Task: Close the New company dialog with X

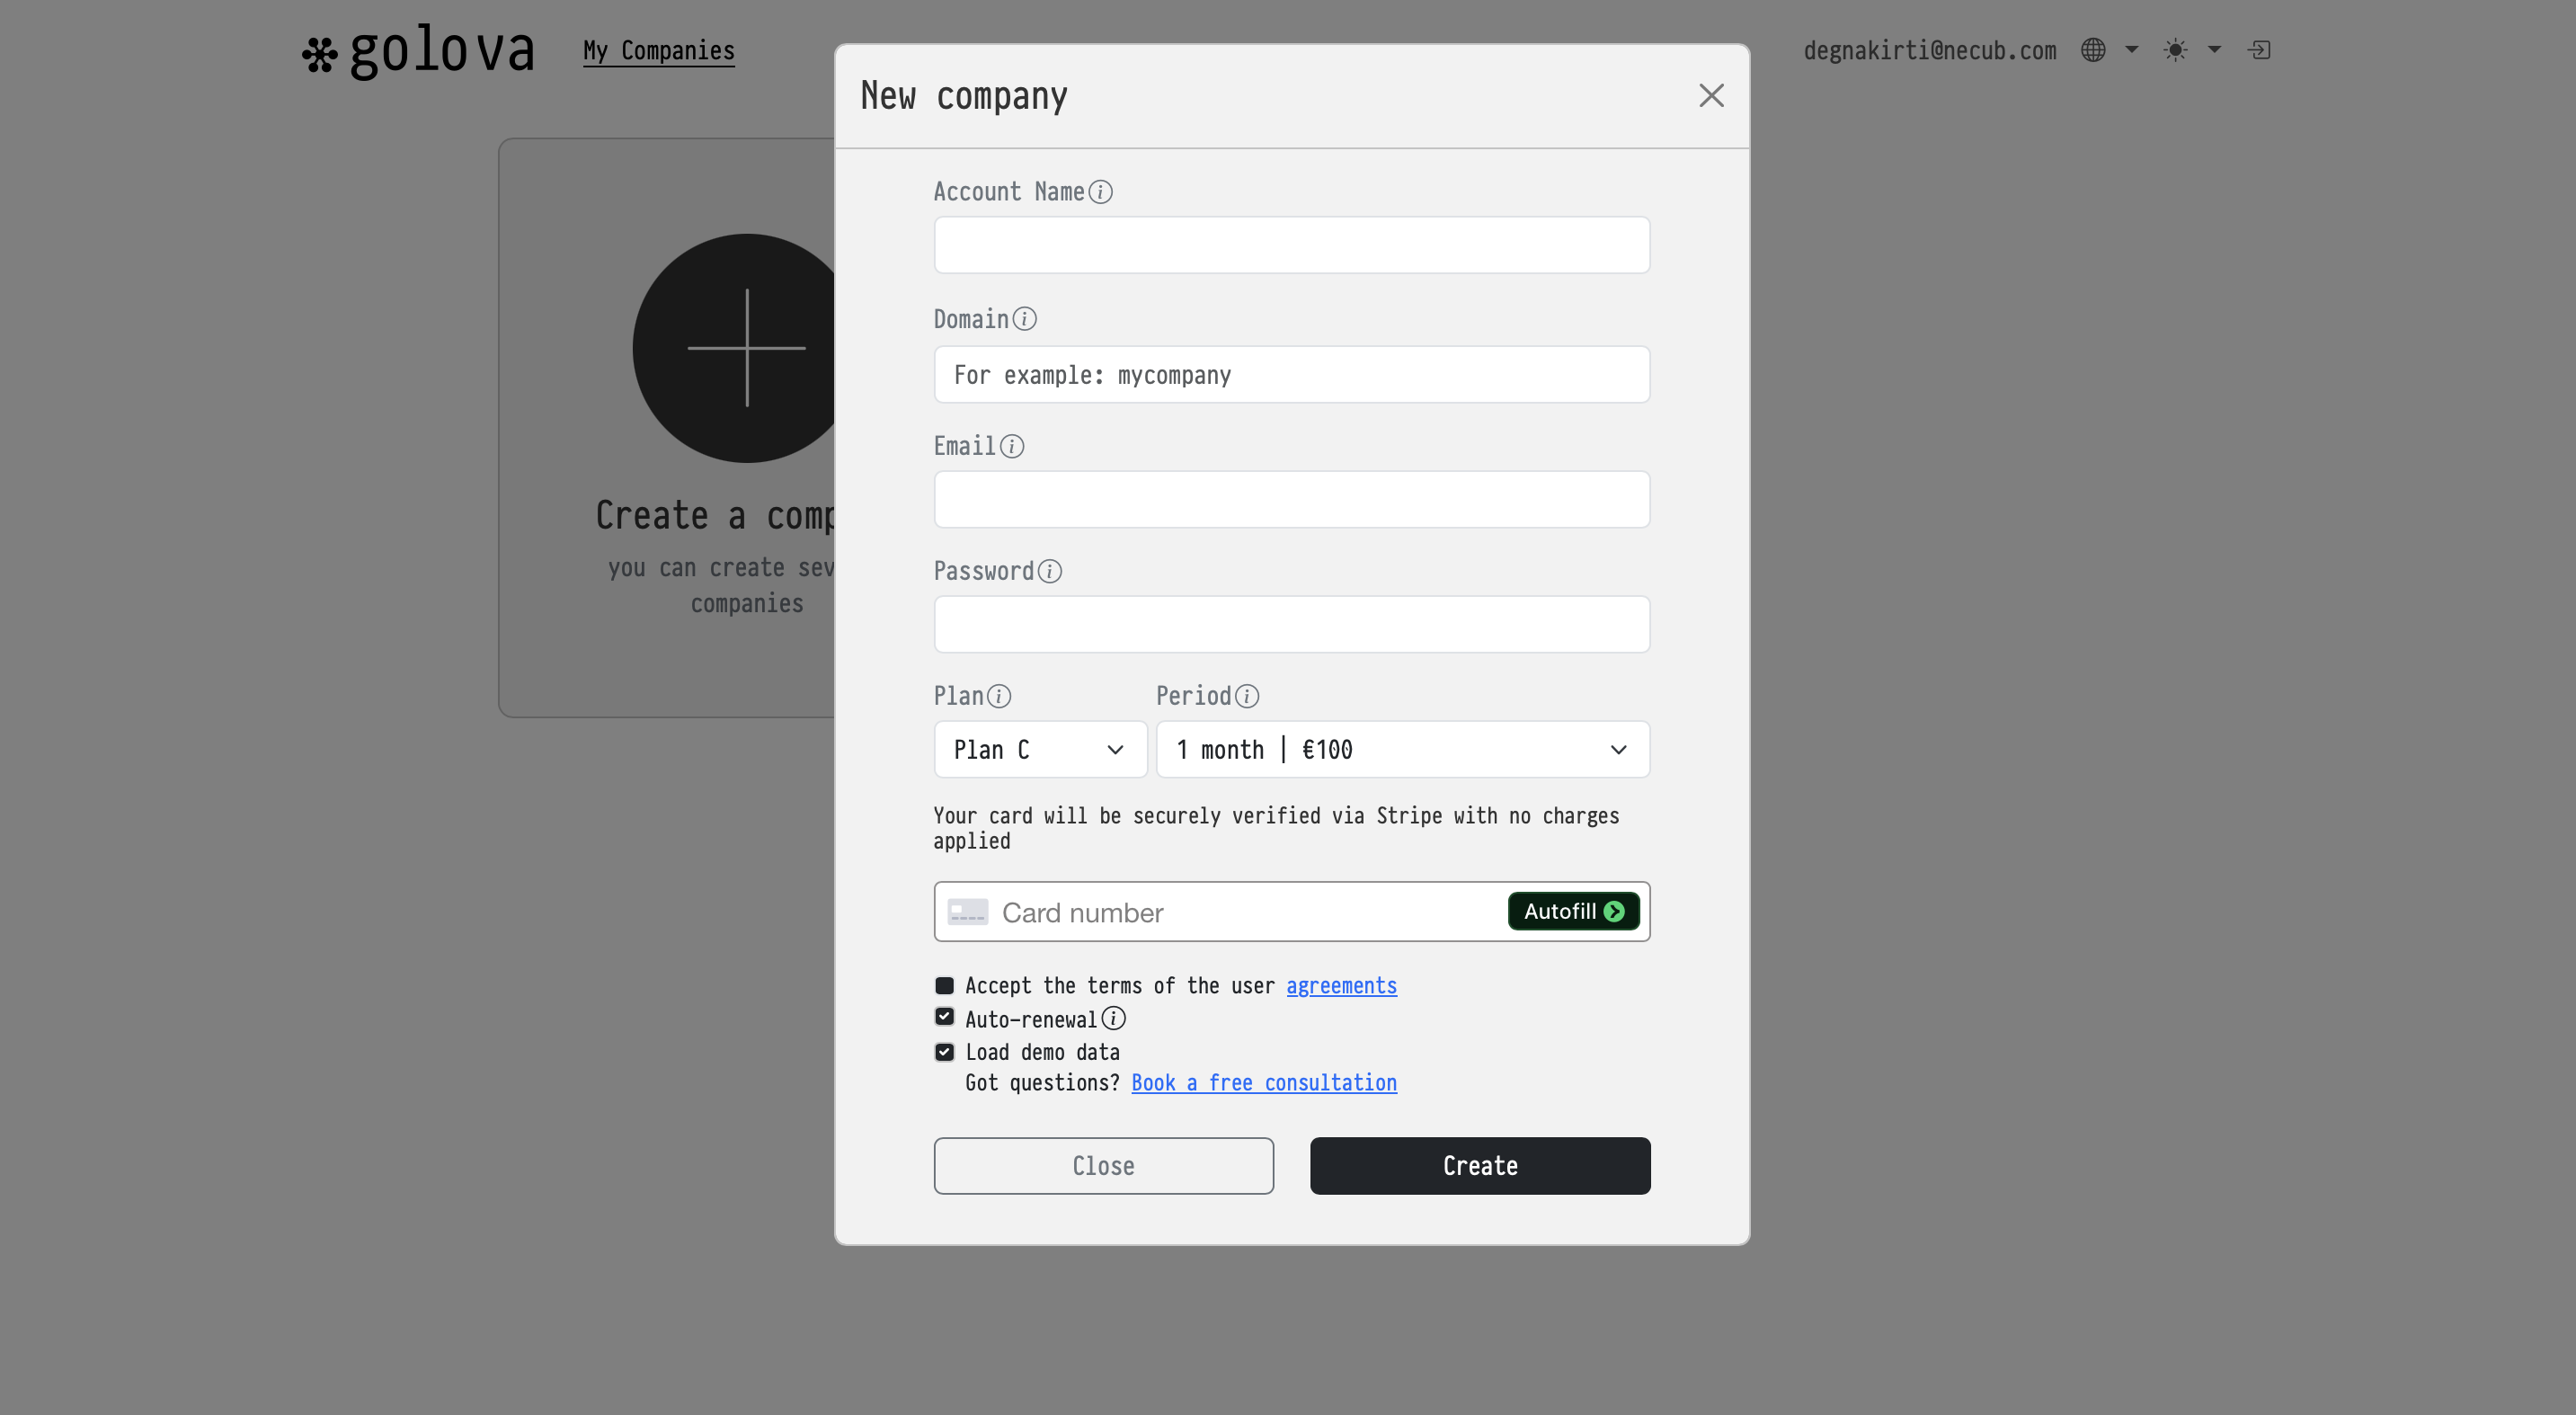Action: coord(1711,96)
